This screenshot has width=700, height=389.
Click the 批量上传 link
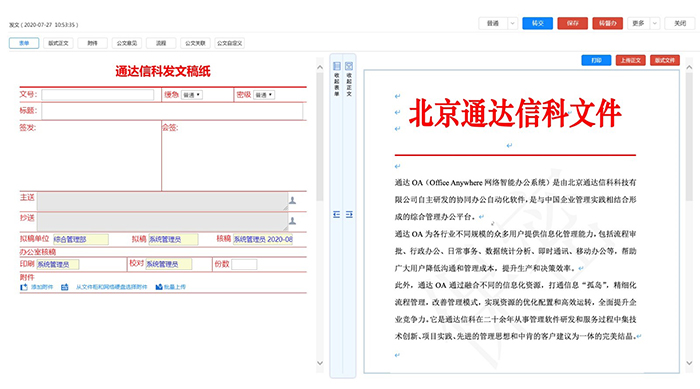(x=175, y=287)
